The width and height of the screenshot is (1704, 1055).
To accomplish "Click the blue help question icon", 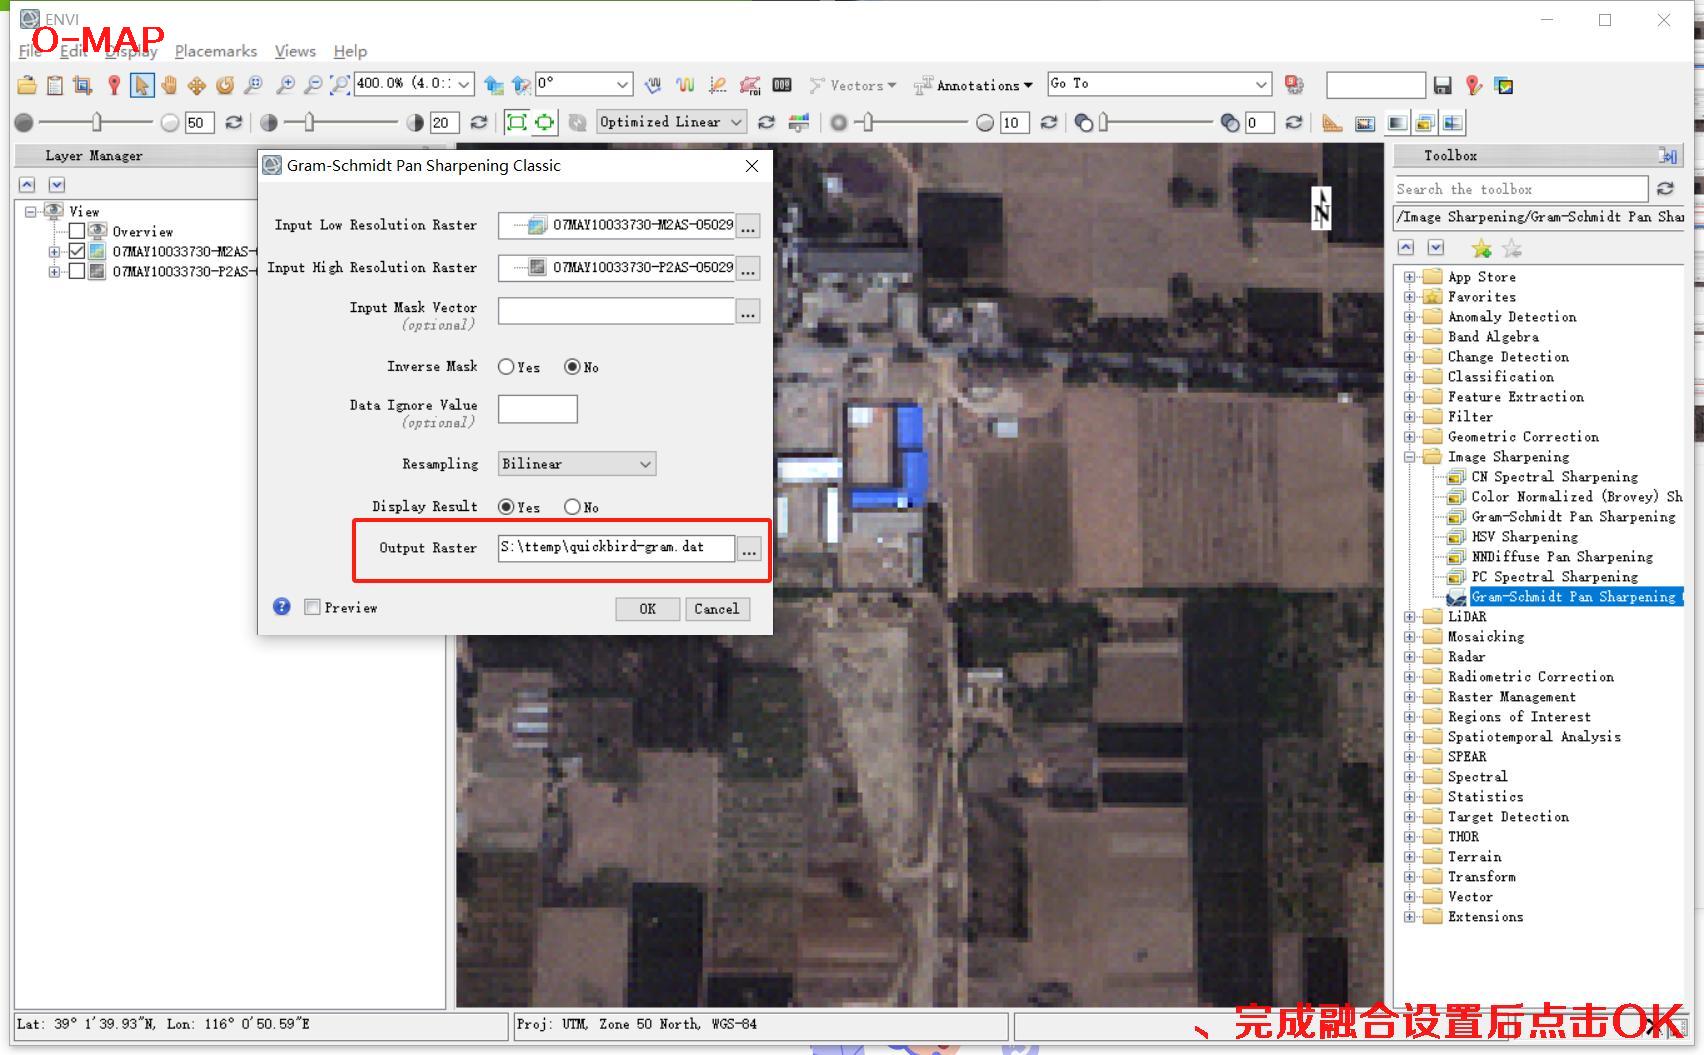I will coord(282,607).
